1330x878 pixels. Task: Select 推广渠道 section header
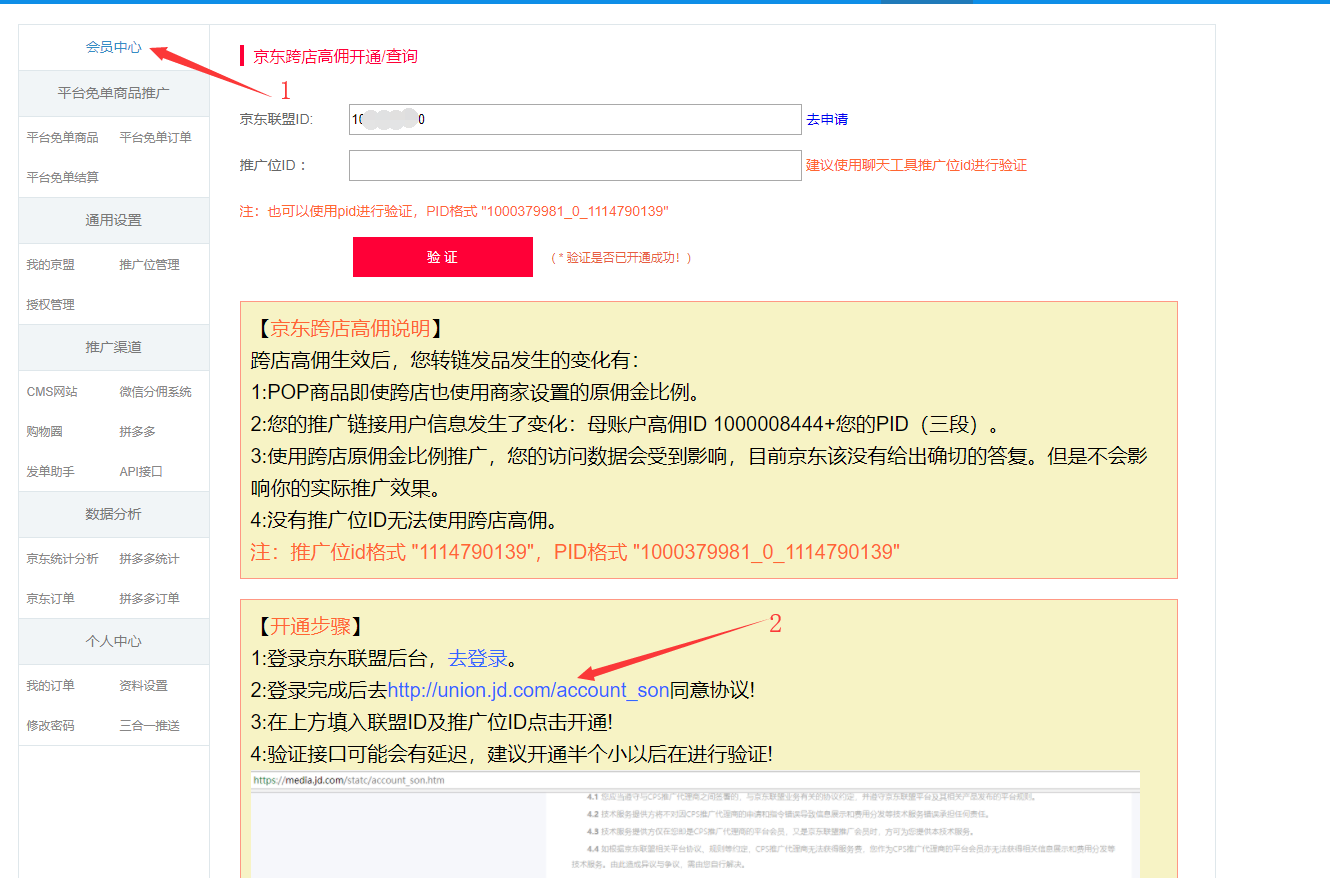pos(113,347)
